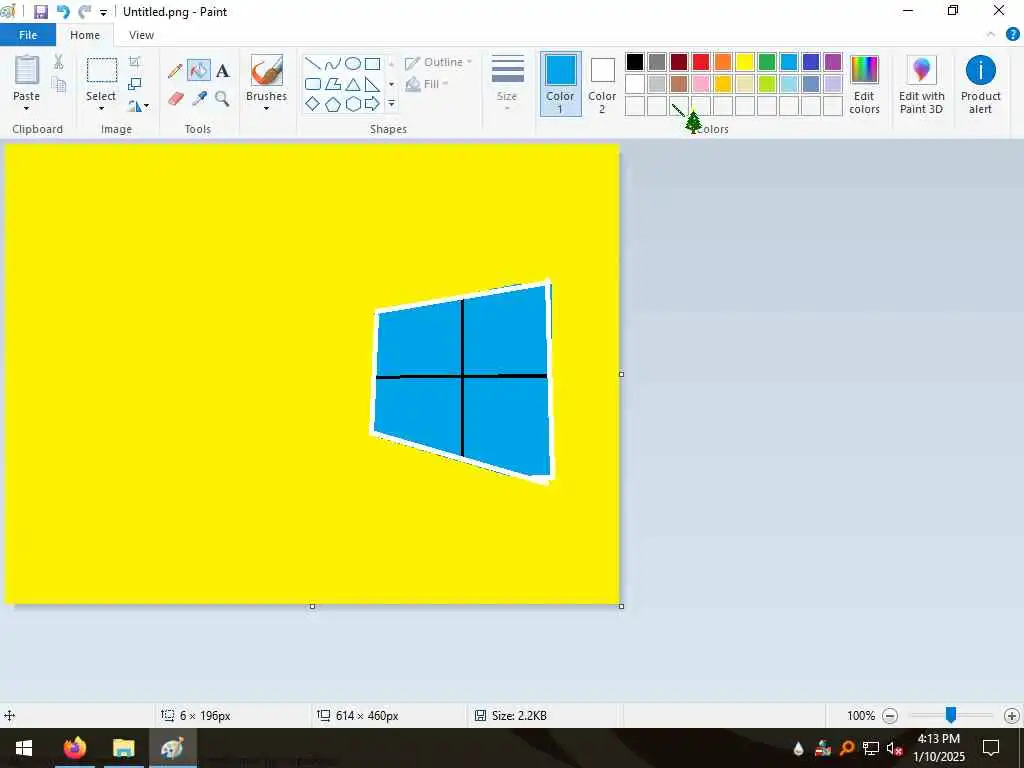
Task: Open the shape Fill dropdown
Action: [x=427, y=84]
